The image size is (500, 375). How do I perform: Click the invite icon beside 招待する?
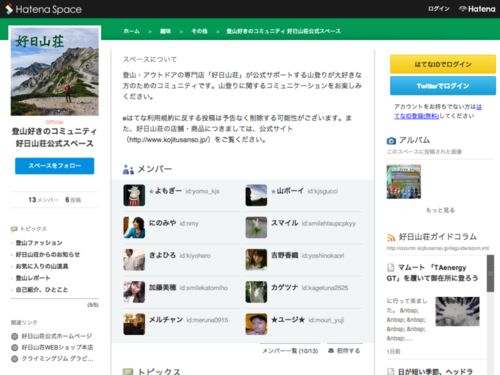[331, 351]
